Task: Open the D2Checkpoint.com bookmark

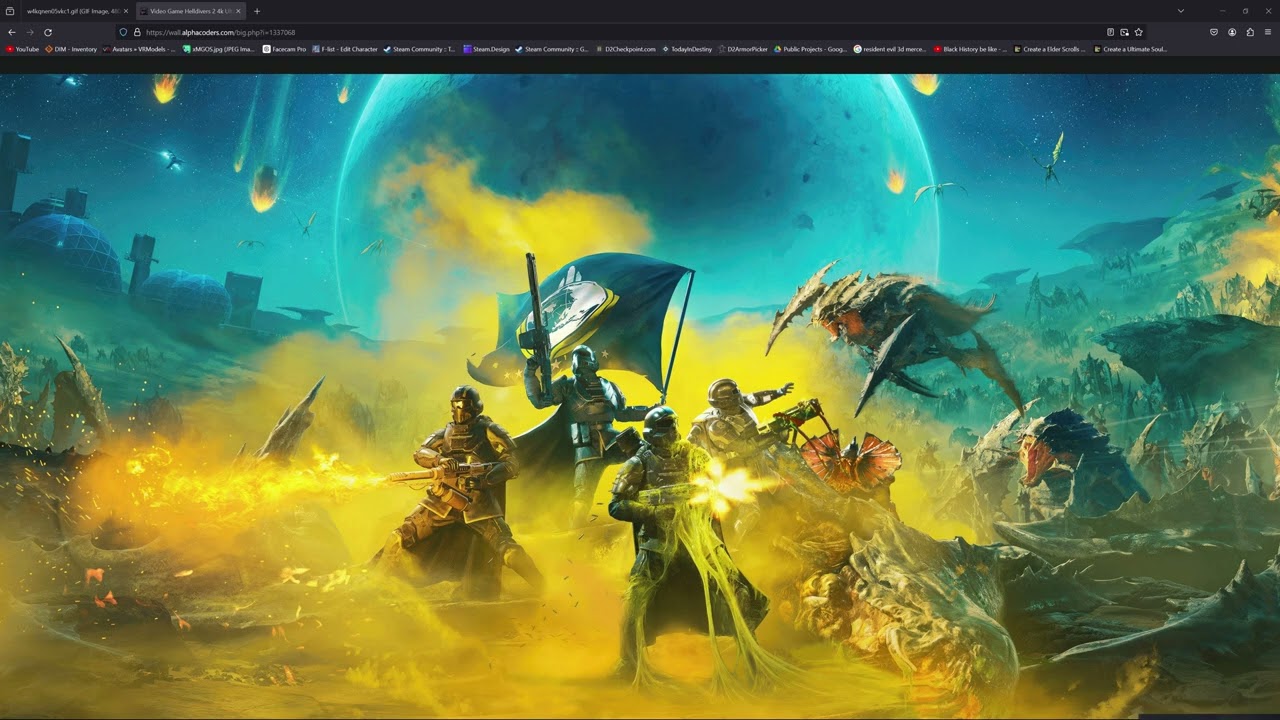Action: 626,49
